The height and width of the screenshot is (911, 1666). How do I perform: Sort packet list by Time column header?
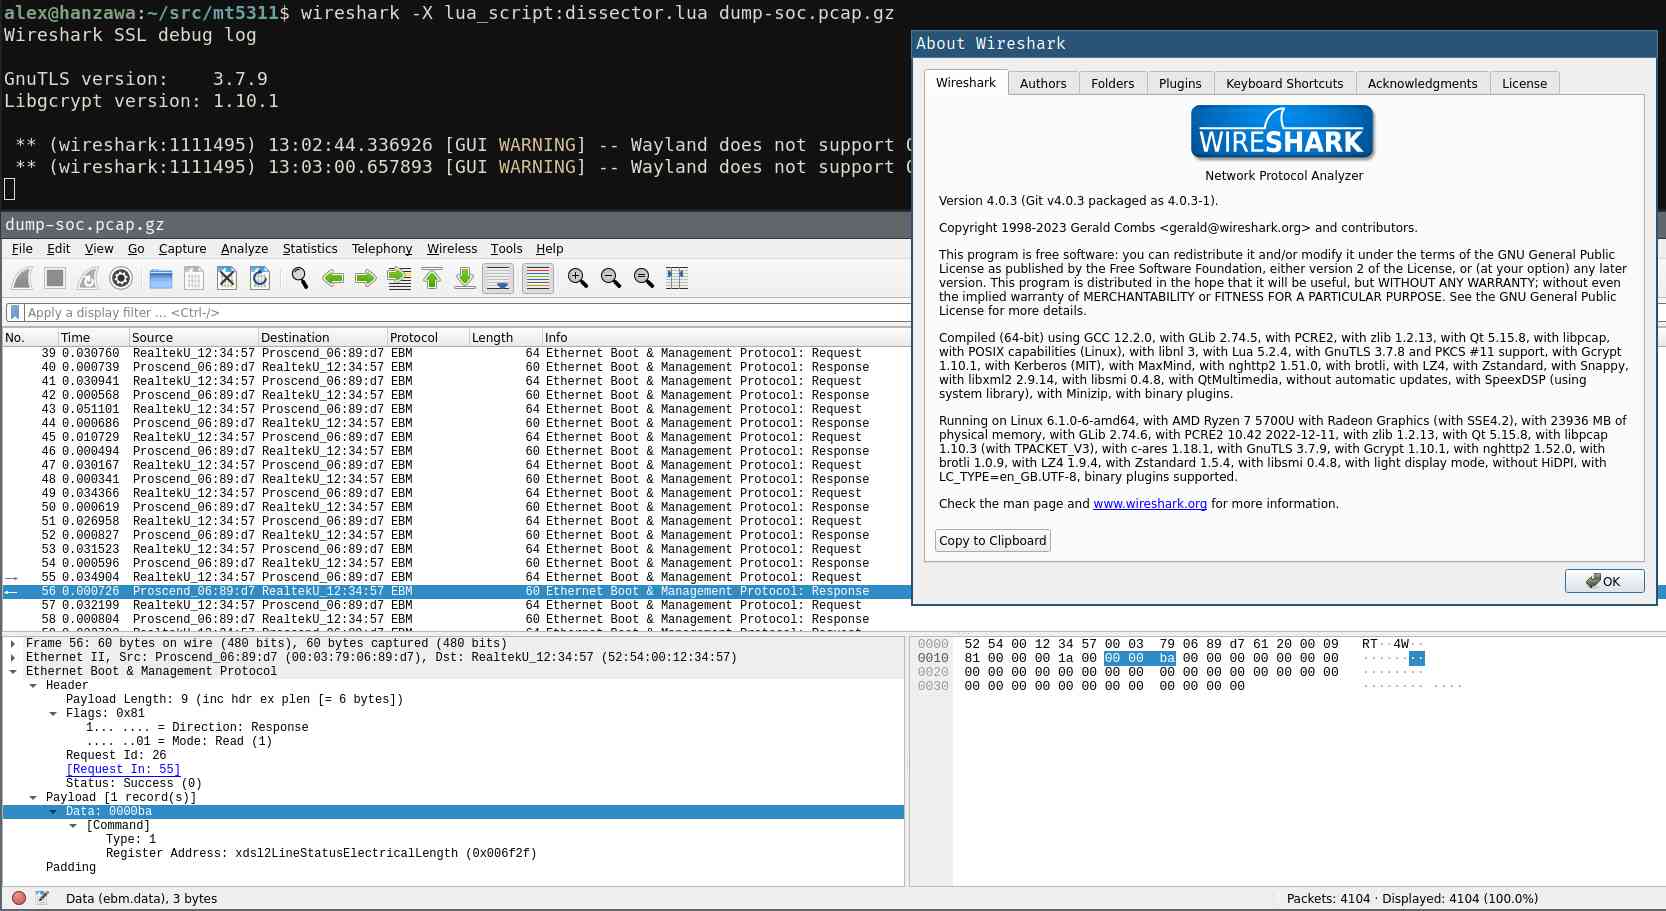(93, 338)
